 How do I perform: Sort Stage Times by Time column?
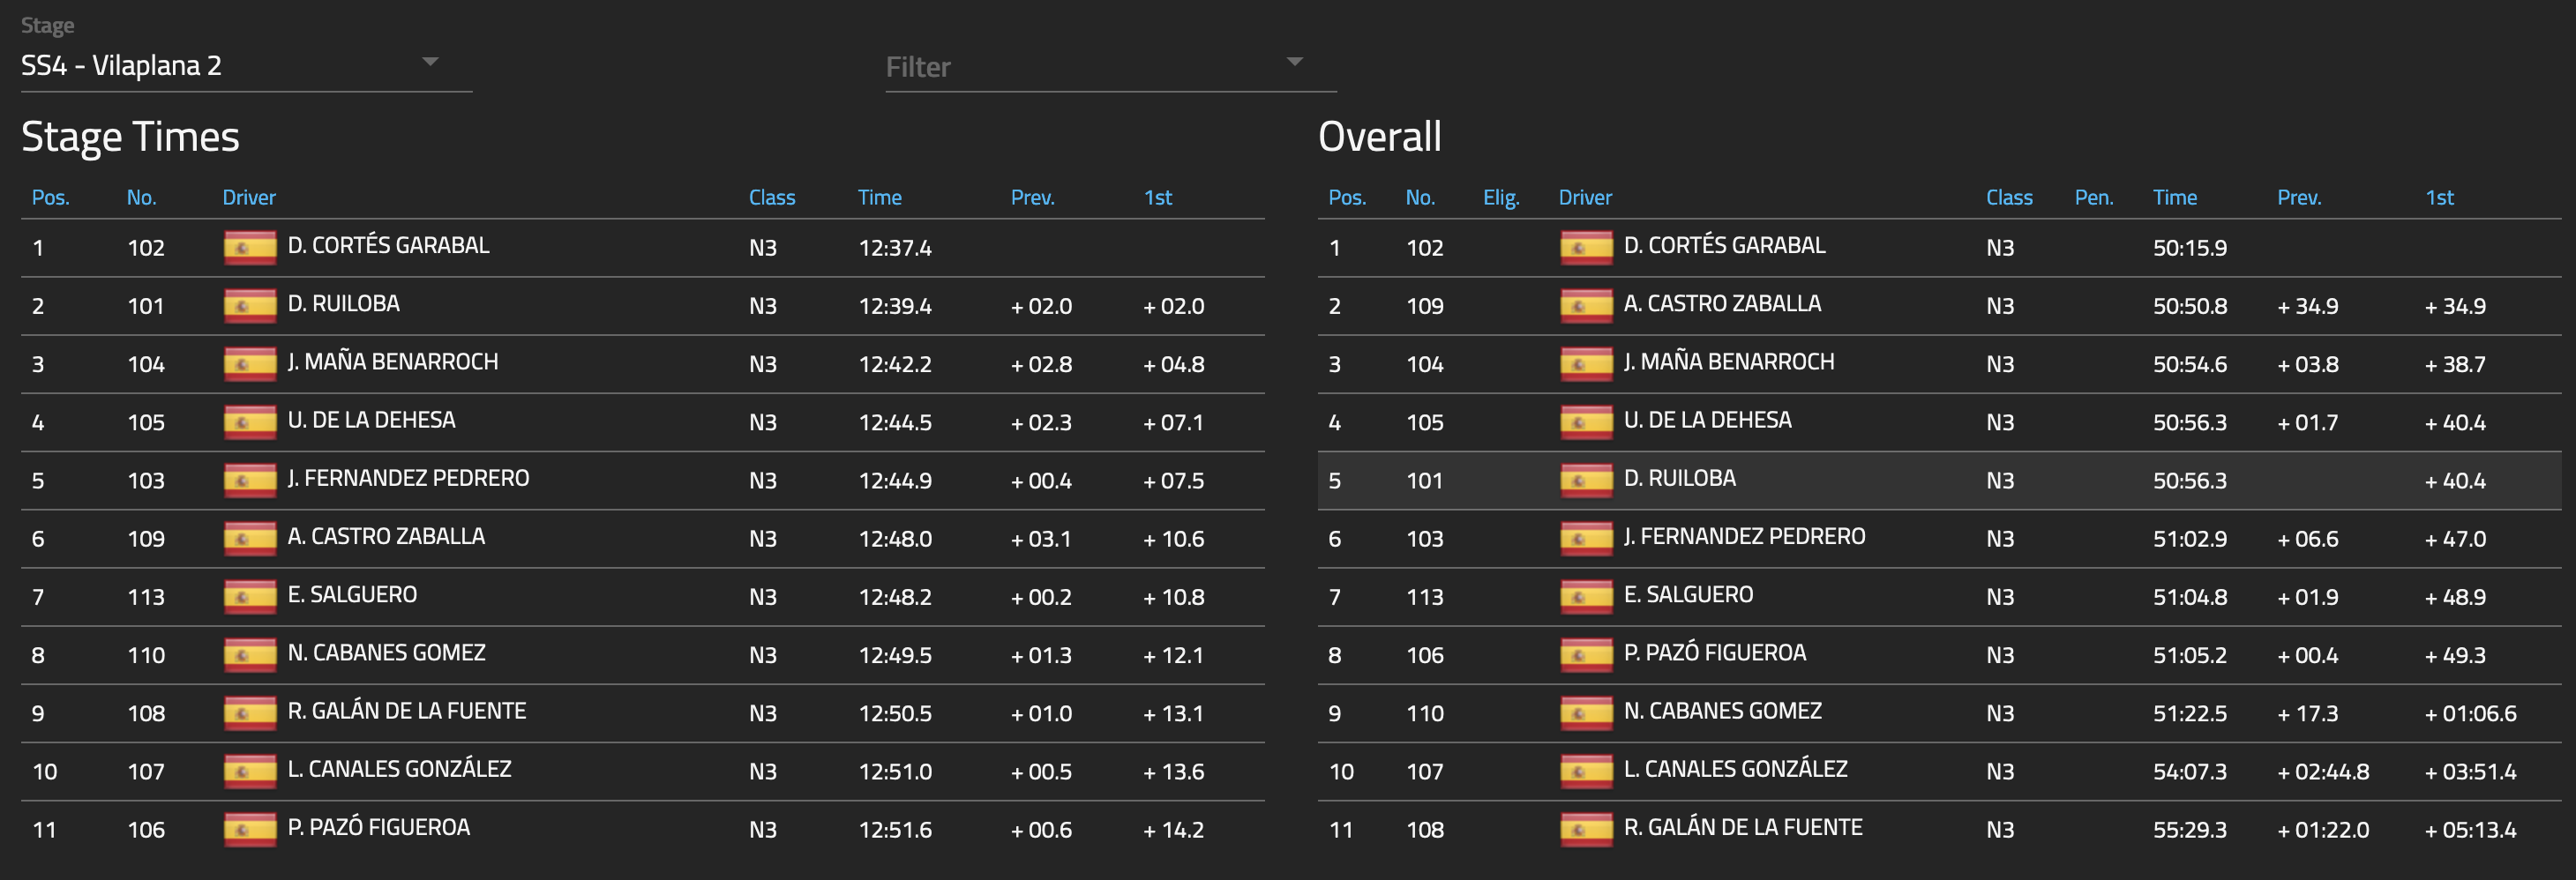coord(880,197)
